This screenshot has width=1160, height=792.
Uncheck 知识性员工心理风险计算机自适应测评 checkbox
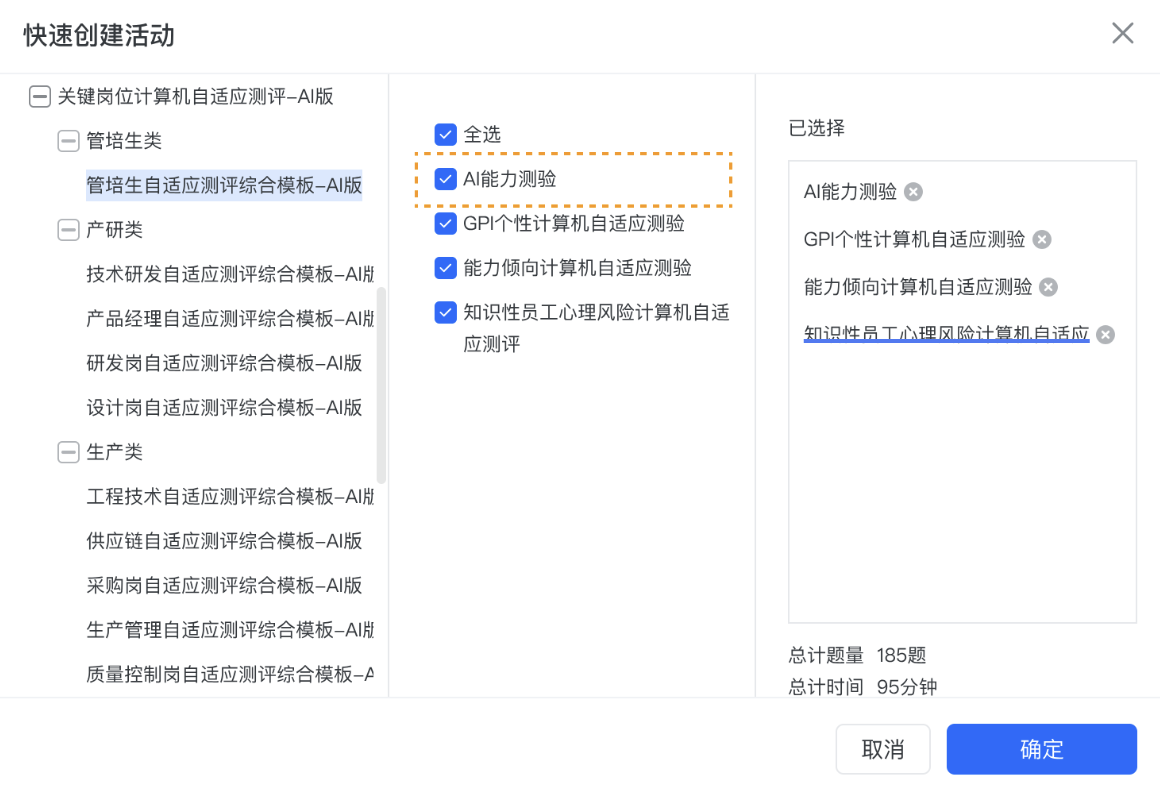[445, 312]
